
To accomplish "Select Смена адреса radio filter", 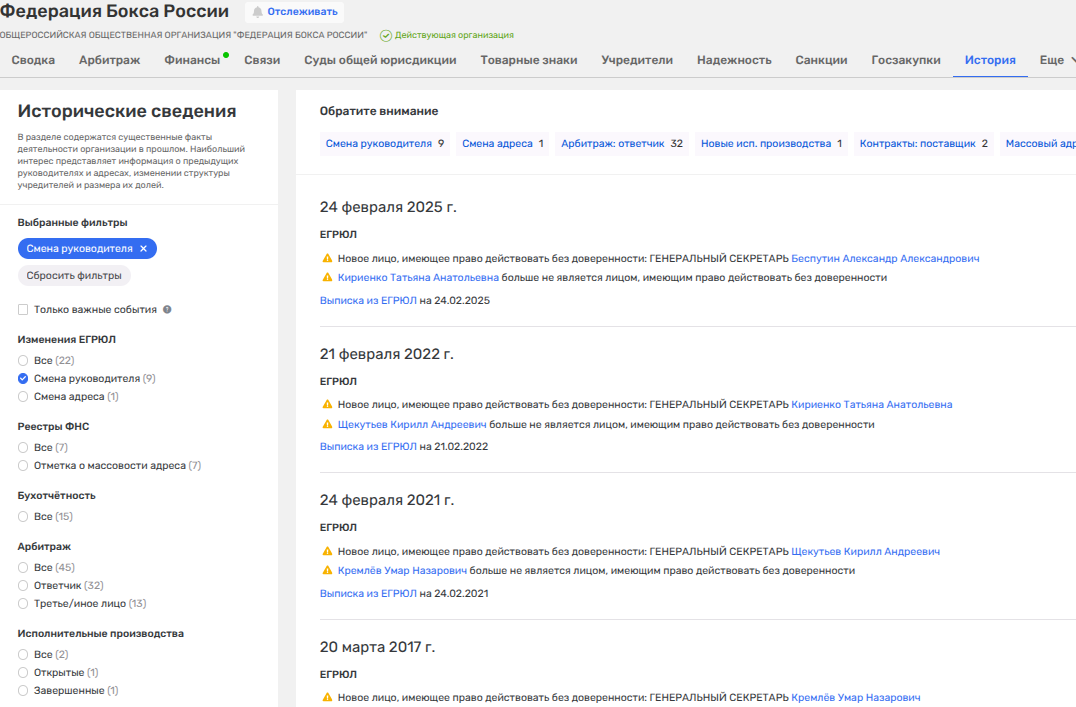I will pyautogui.click(x=23, y=397).
